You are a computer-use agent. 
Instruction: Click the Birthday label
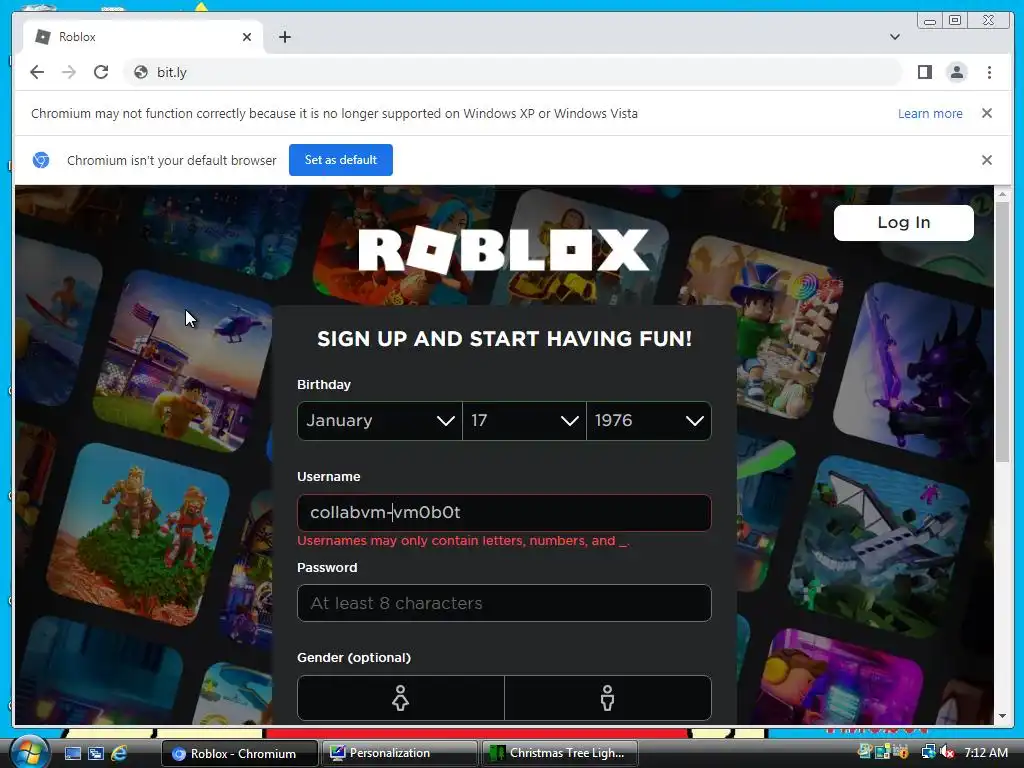(324, 385)
